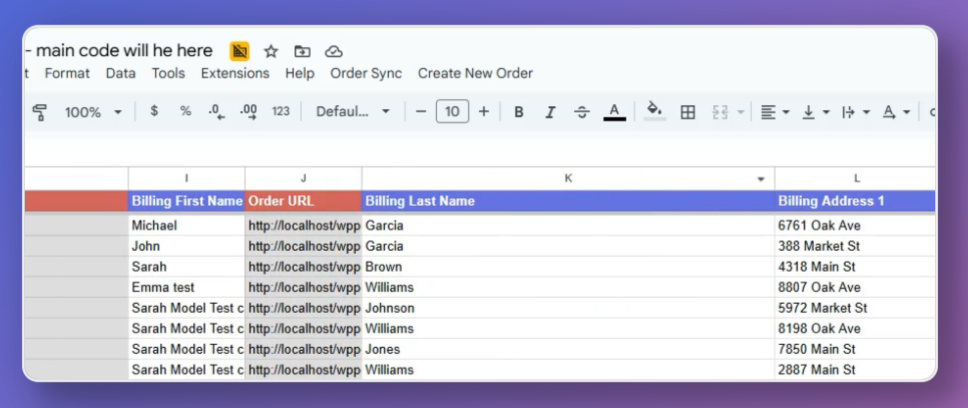The image size is (968, 408).
Task: Open the Create New Order menu
Action: [x=475, y=73]
